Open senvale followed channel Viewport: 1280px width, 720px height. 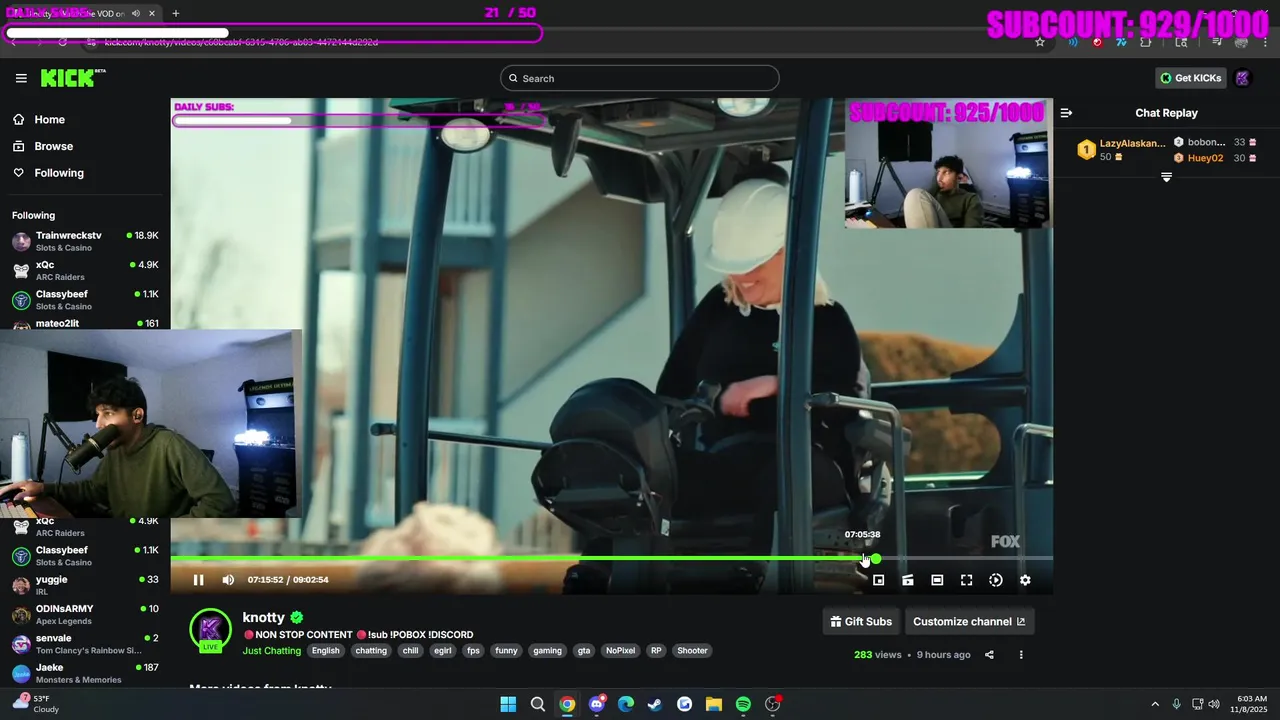(x=85, y=643)
